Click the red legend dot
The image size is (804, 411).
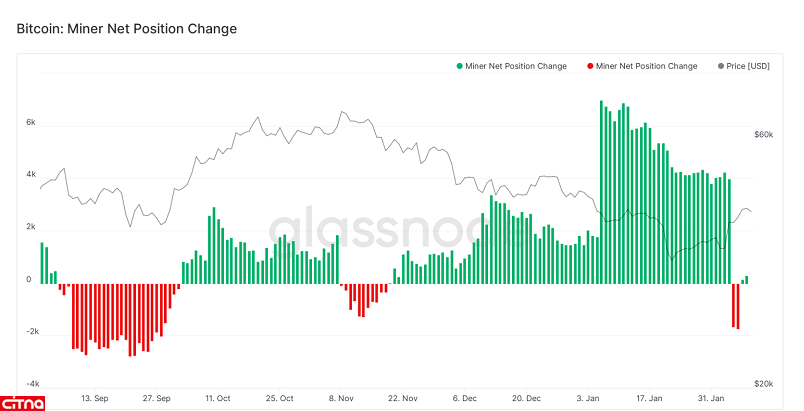pyautogui.click(x=587, y=66)
